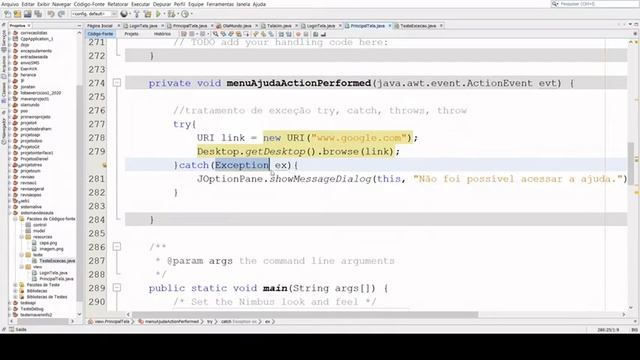
Task: Select the Código-Fonte editor view button
Action: click(100, 34)
